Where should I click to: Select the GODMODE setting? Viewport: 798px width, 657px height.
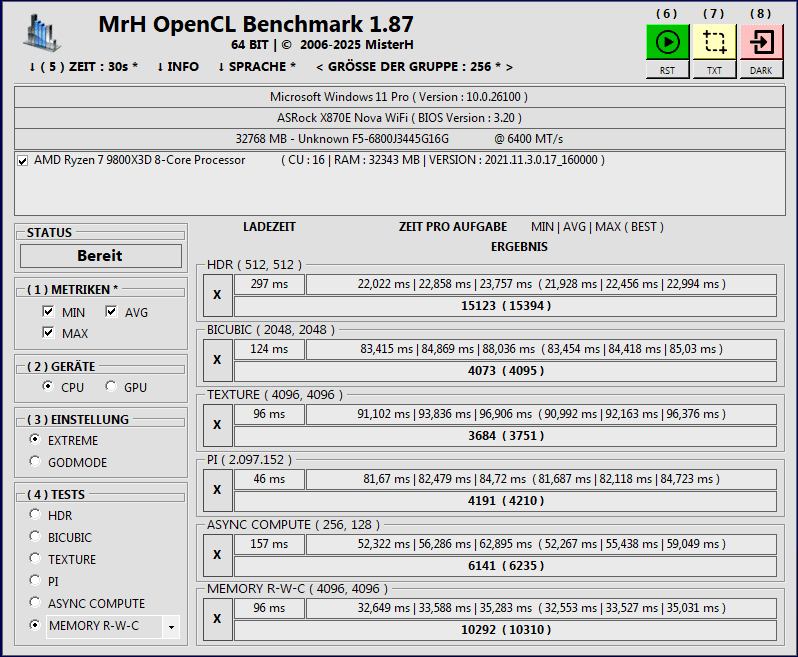(35, 461)
